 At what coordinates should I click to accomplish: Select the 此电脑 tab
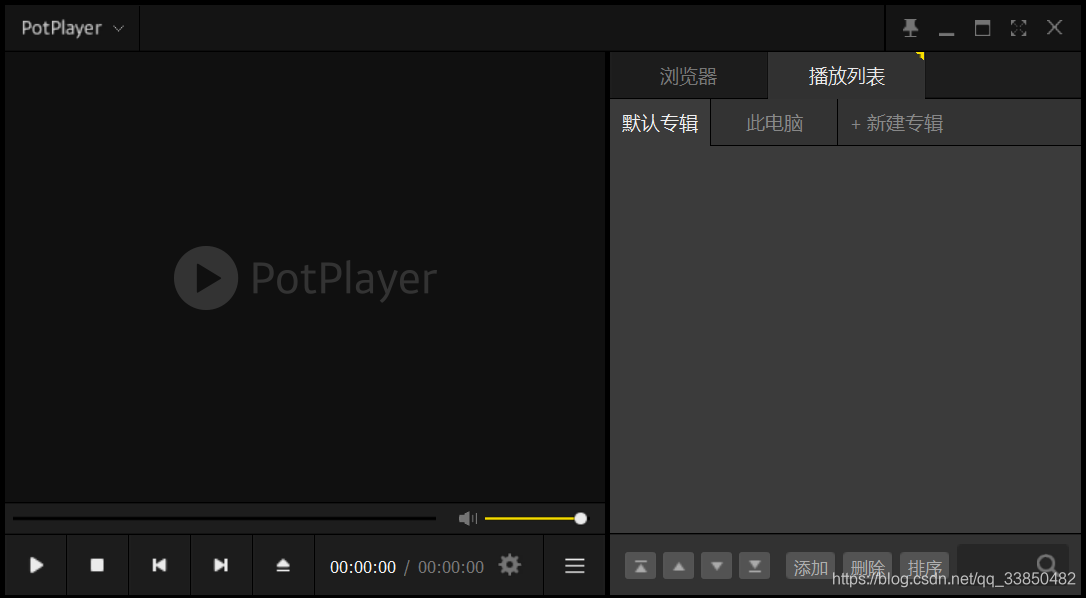[774, 123]
